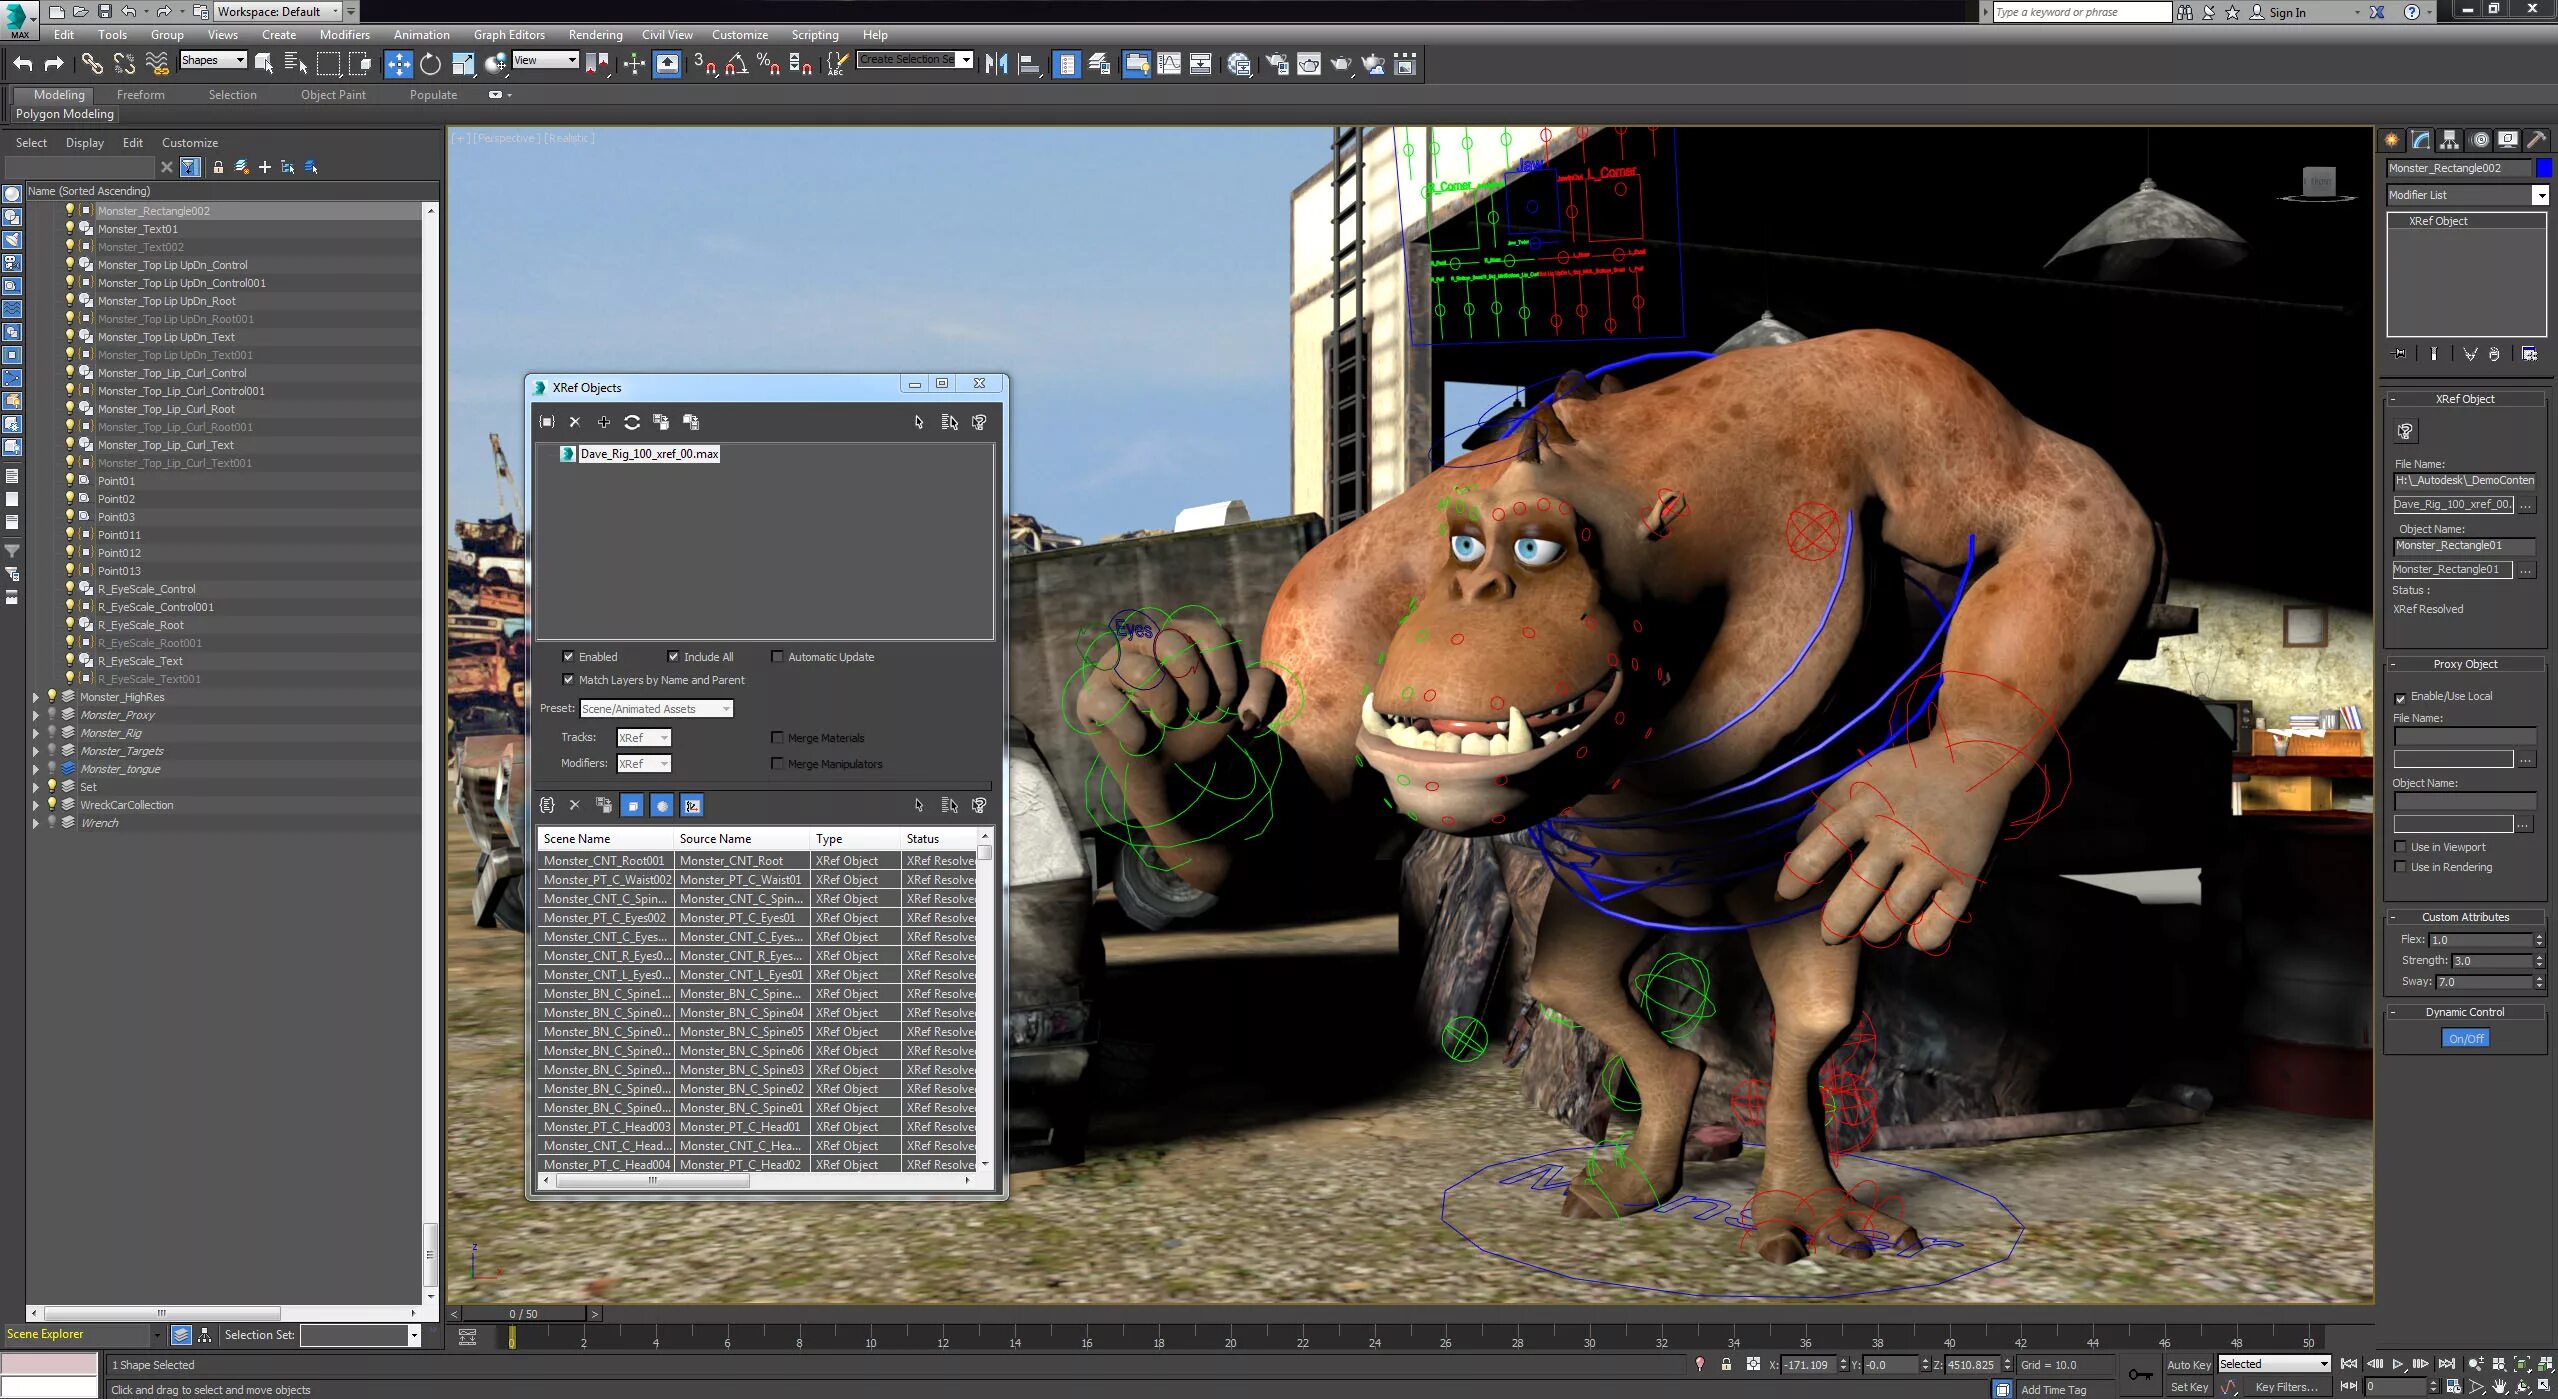Expand the Tracks dropdown in XRef Objects
The image size is (2558, 1399).
[x=663, y=736]
